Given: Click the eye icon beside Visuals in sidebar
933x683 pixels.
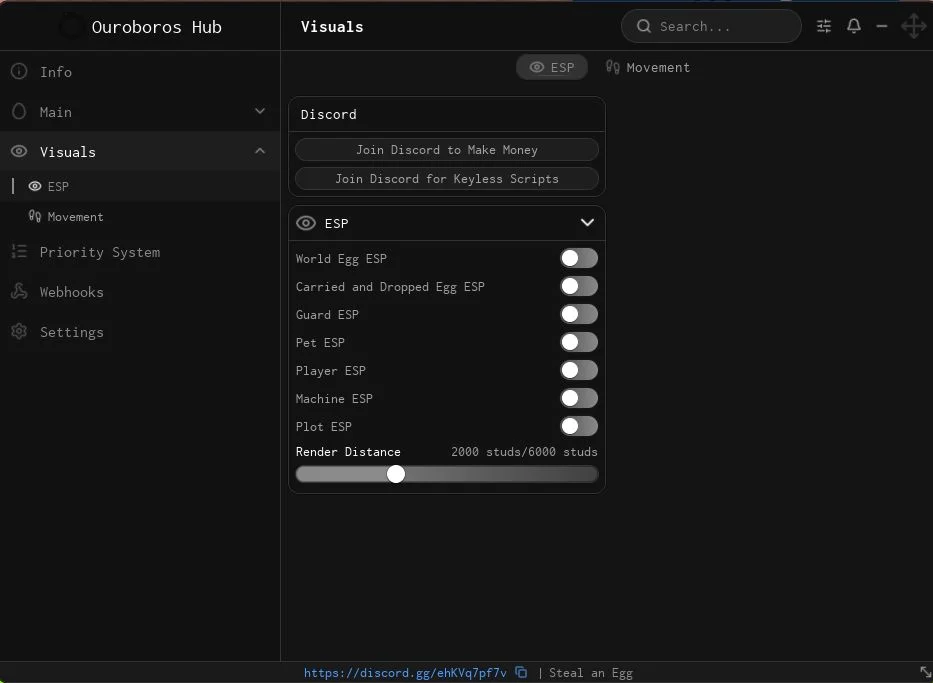Looking at the screenshot, I should point(19,152).
